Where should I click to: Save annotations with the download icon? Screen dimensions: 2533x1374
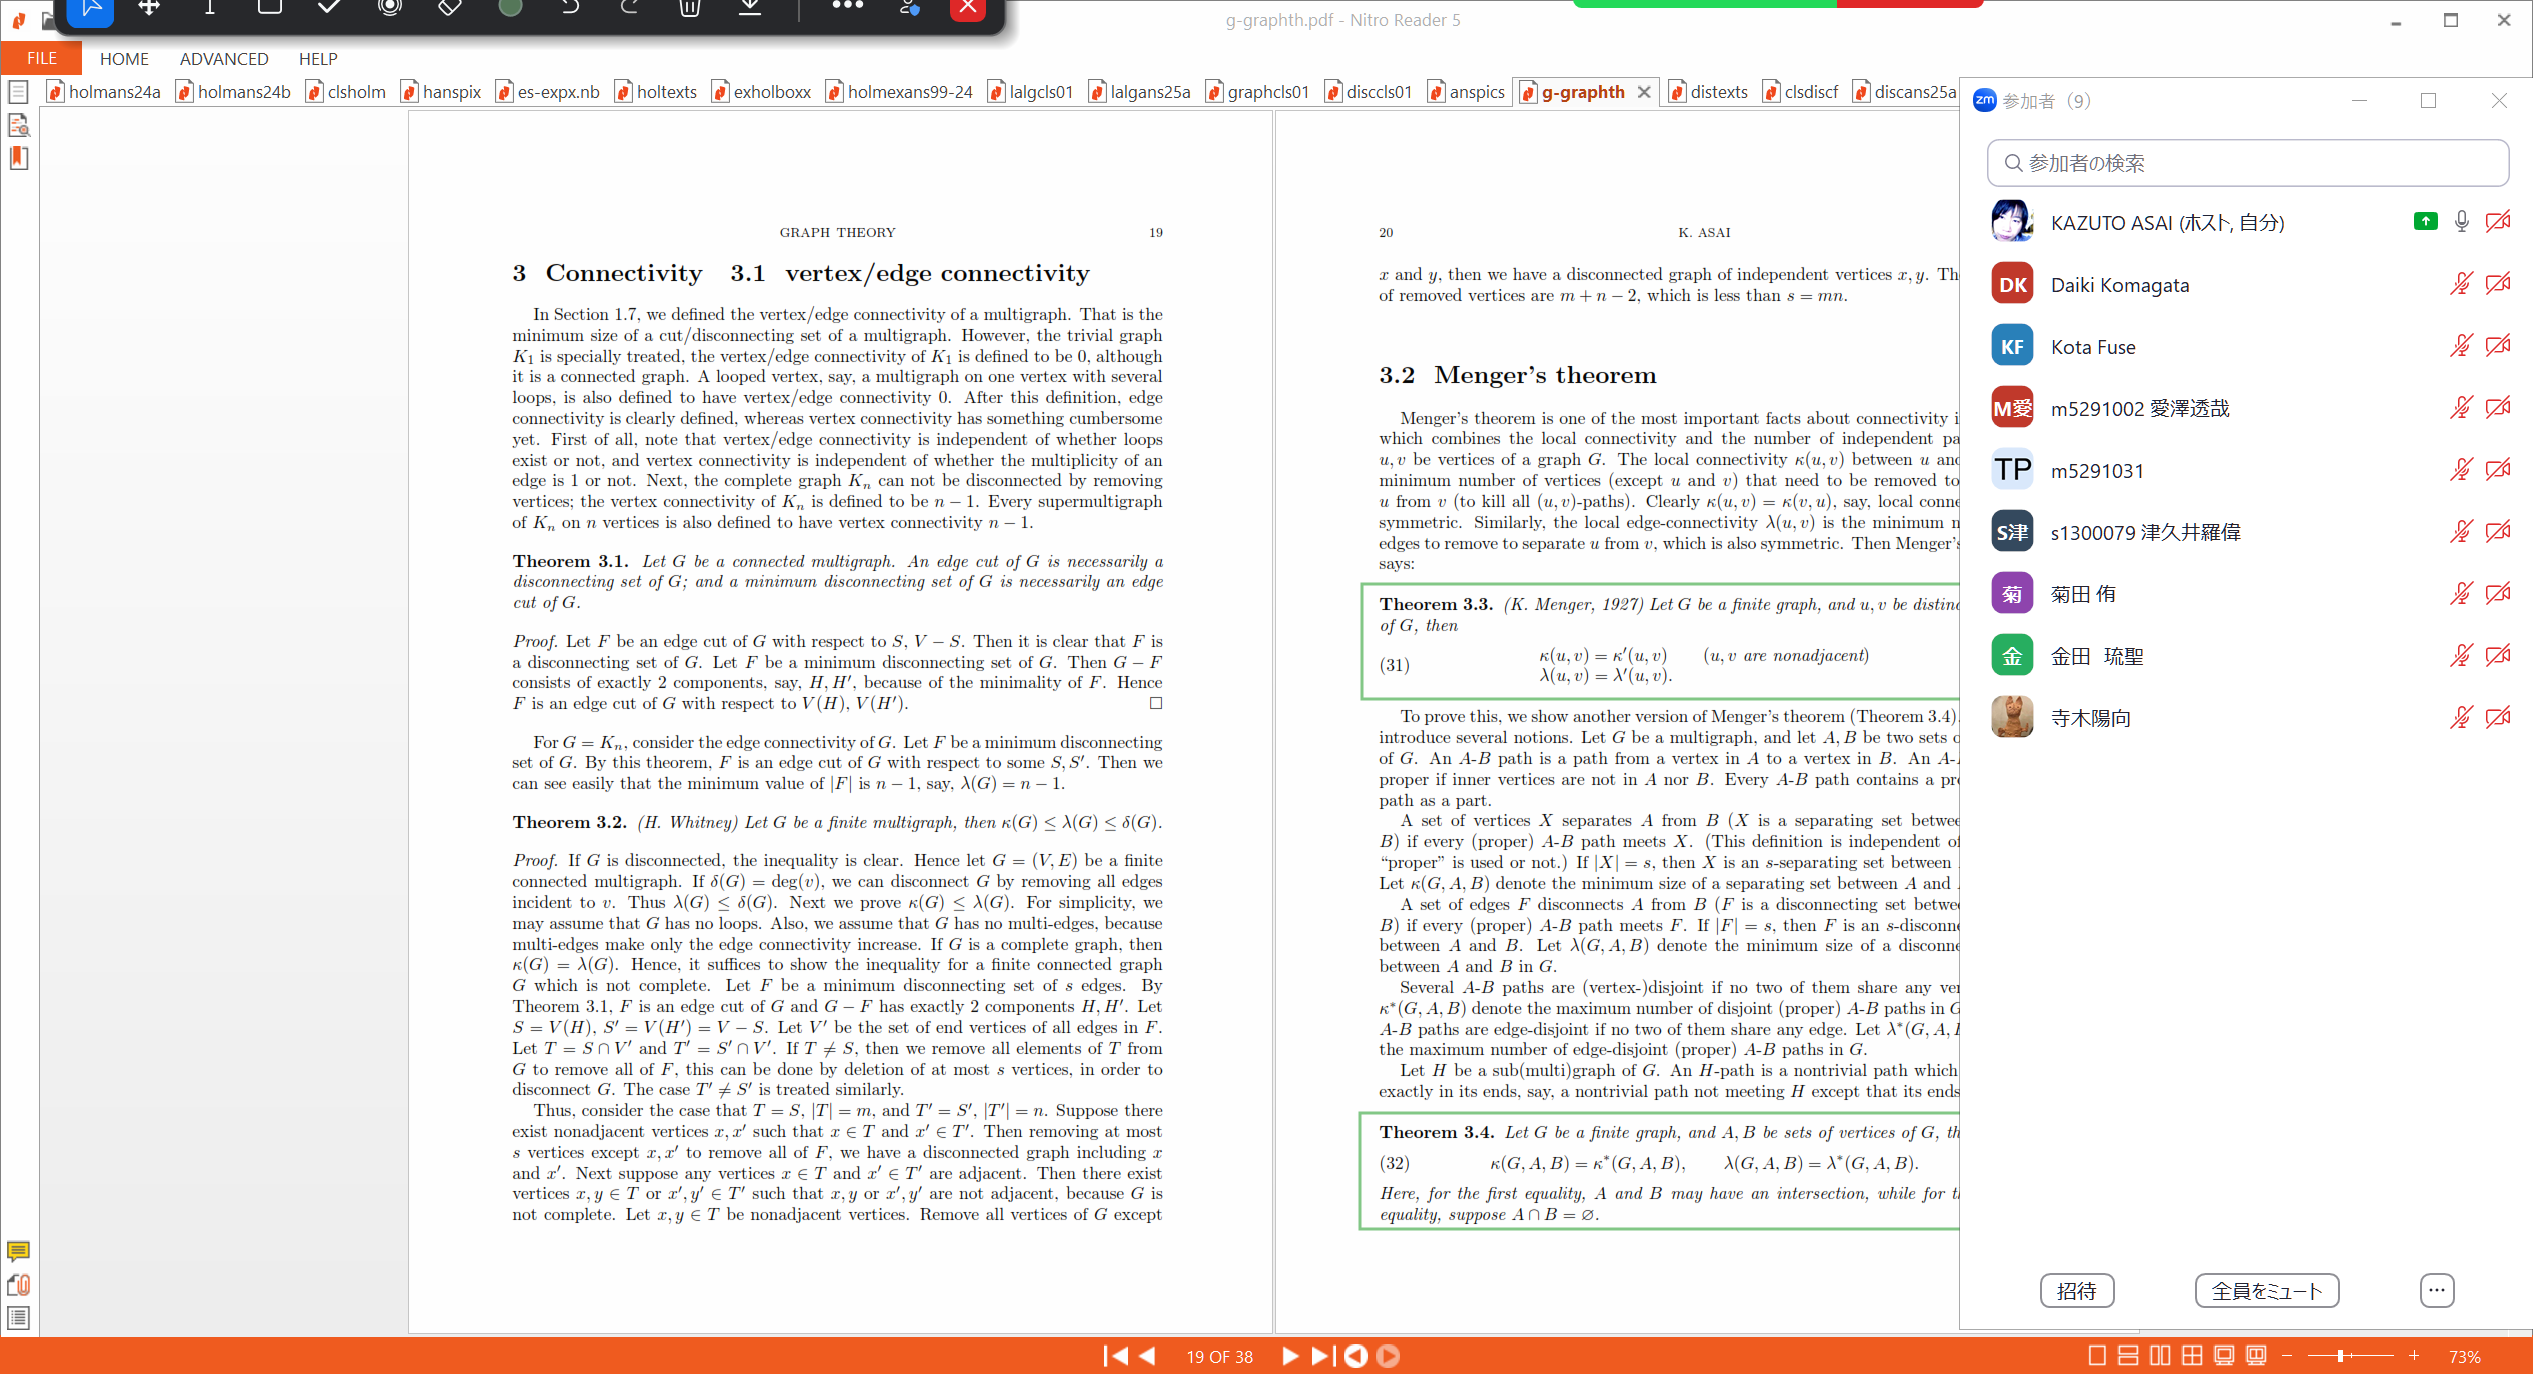coord(750,9)
